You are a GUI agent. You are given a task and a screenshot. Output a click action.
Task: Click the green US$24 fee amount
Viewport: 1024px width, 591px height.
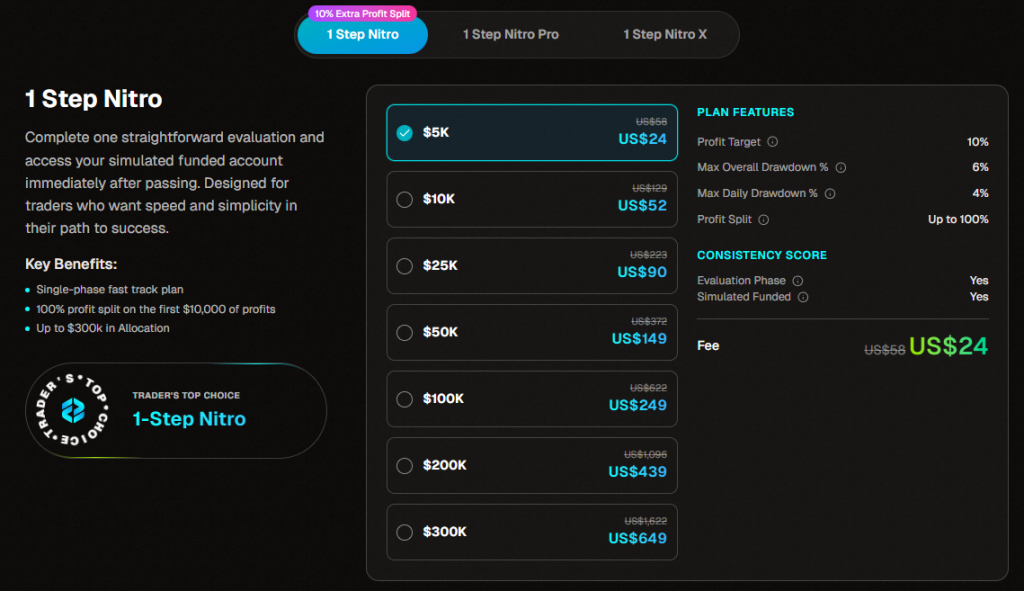click(948, 347)
